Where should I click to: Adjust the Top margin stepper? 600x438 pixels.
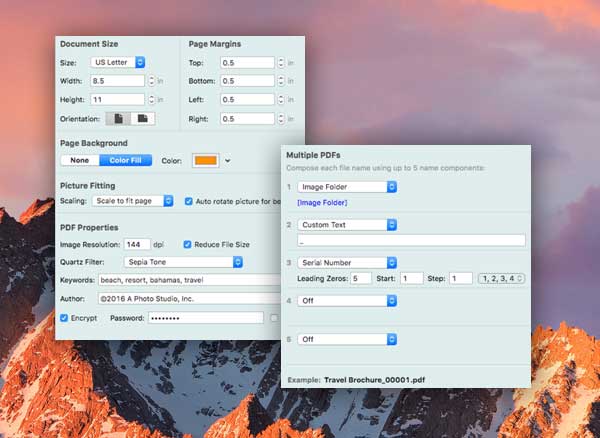281,62
